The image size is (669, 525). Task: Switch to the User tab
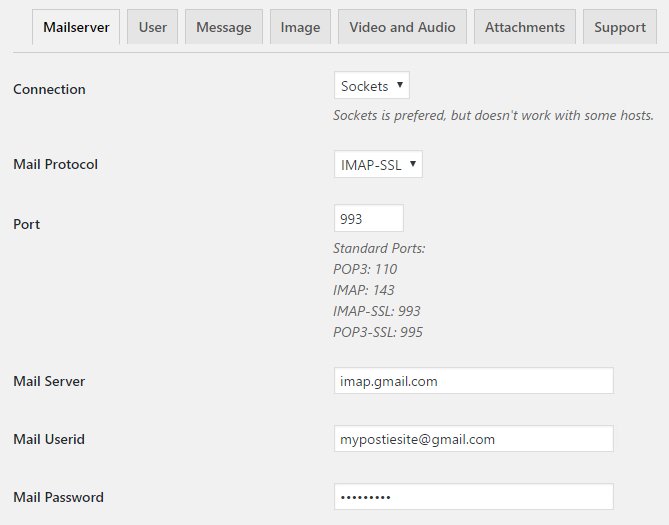(x=152, y=27)
